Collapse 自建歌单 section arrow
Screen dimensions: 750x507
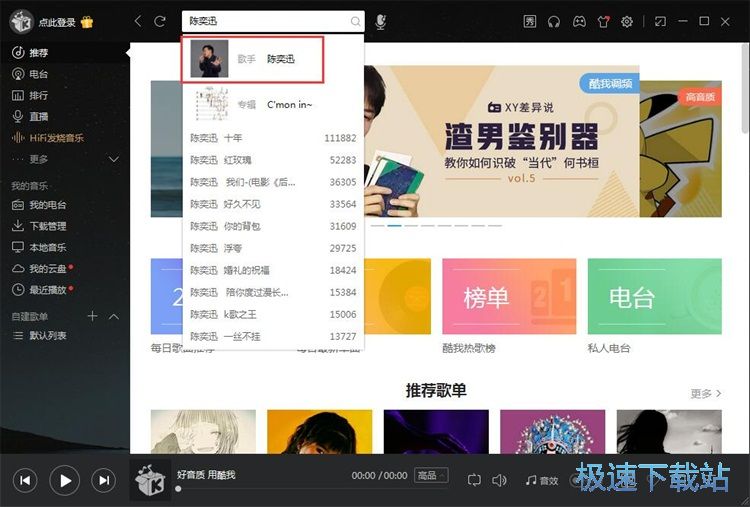click(x=114, y=316)
